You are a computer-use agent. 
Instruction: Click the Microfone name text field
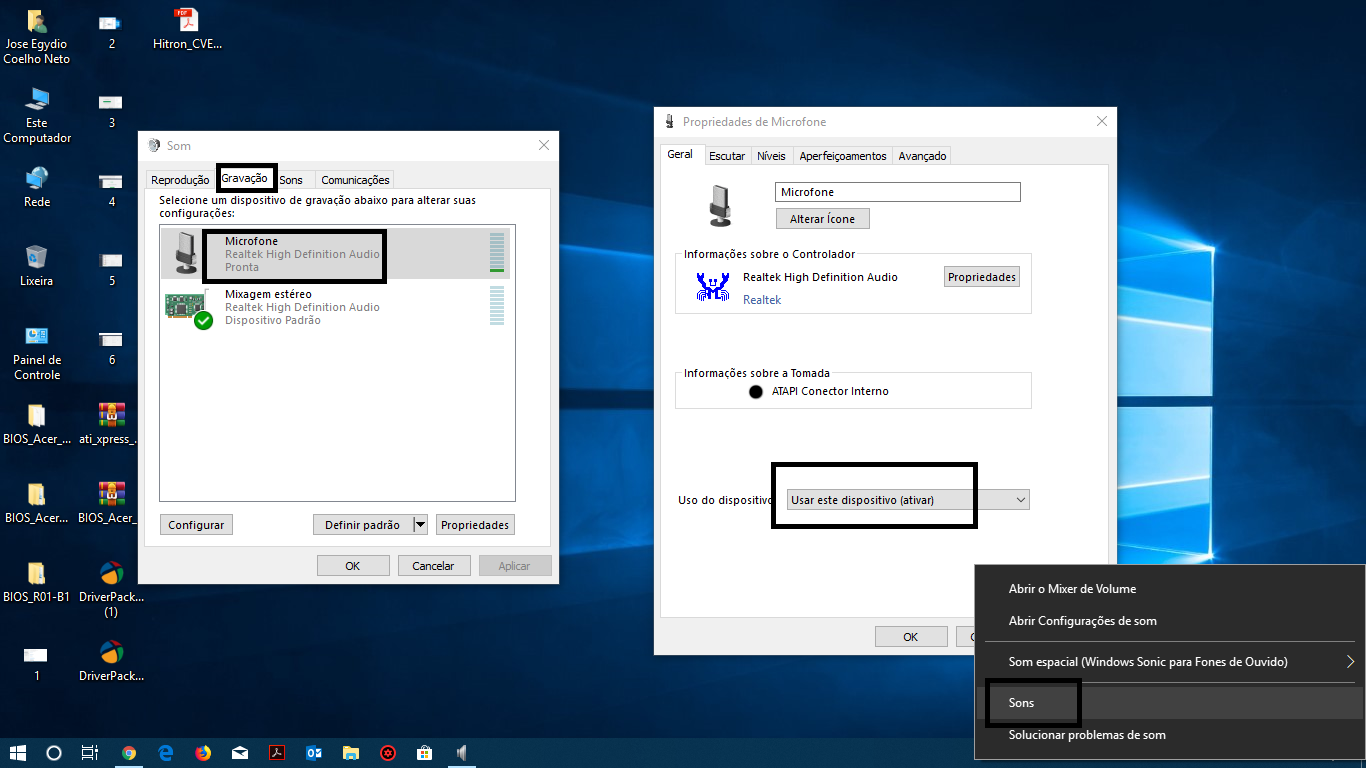(898, 192)
